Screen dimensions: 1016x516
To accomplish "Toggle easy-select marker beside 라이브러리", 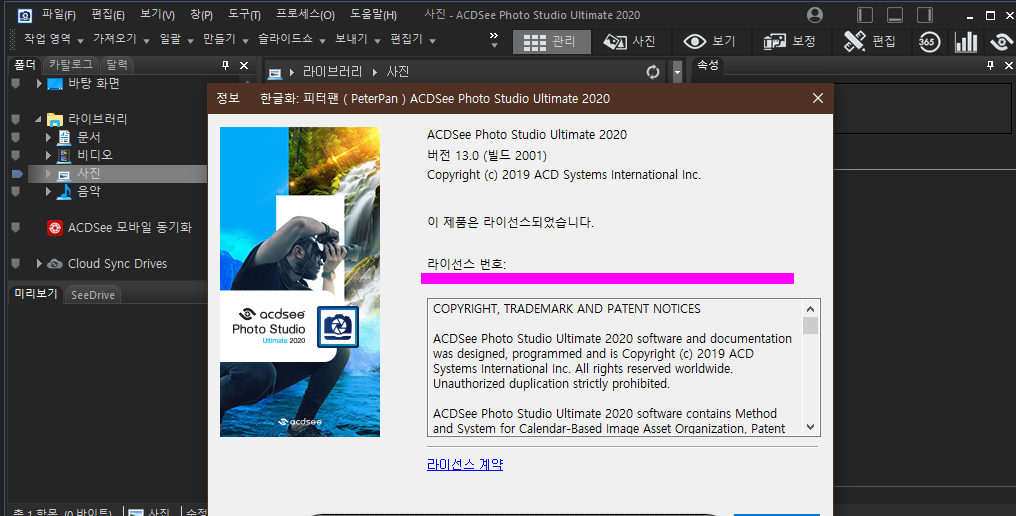I will [x=16, y=119].
